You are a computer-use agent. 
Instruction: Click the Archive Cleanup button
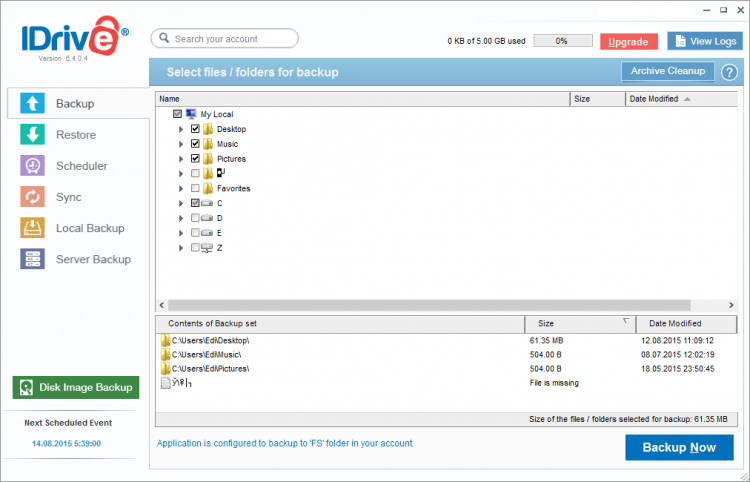[x=668, y=71]
